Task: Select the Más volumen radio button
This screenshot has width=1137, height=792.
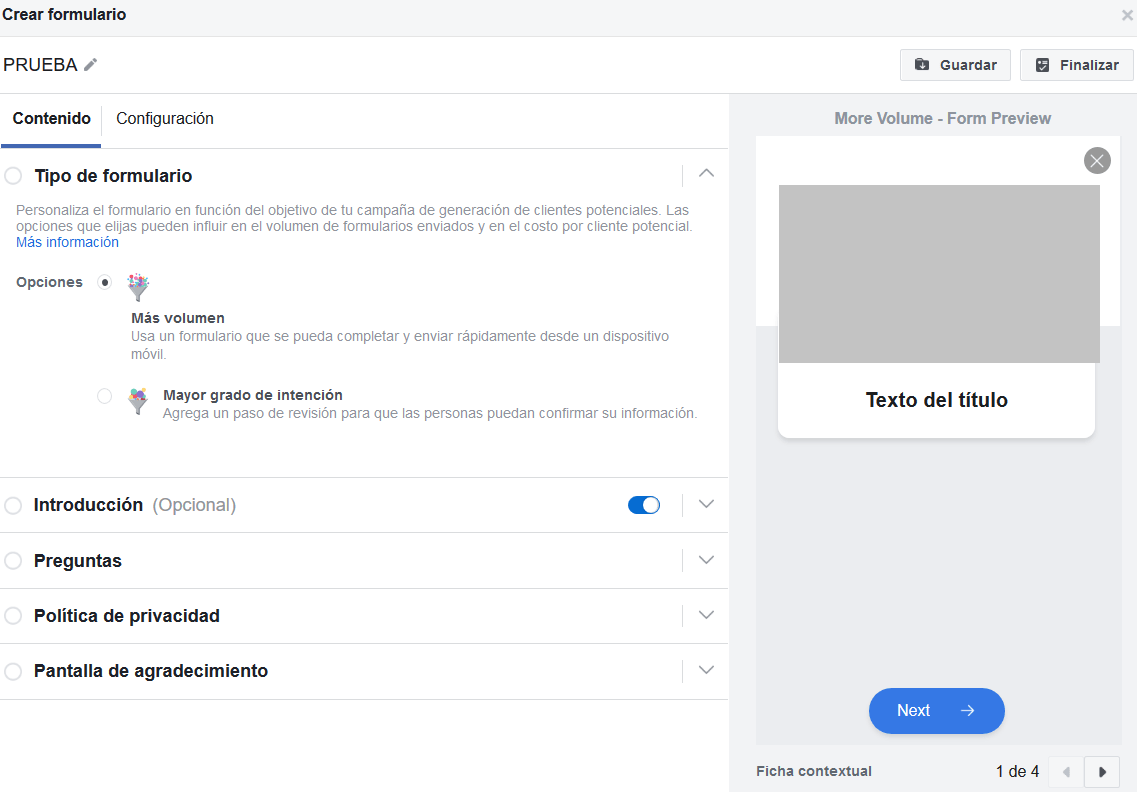Action: [x=104, y=283]
